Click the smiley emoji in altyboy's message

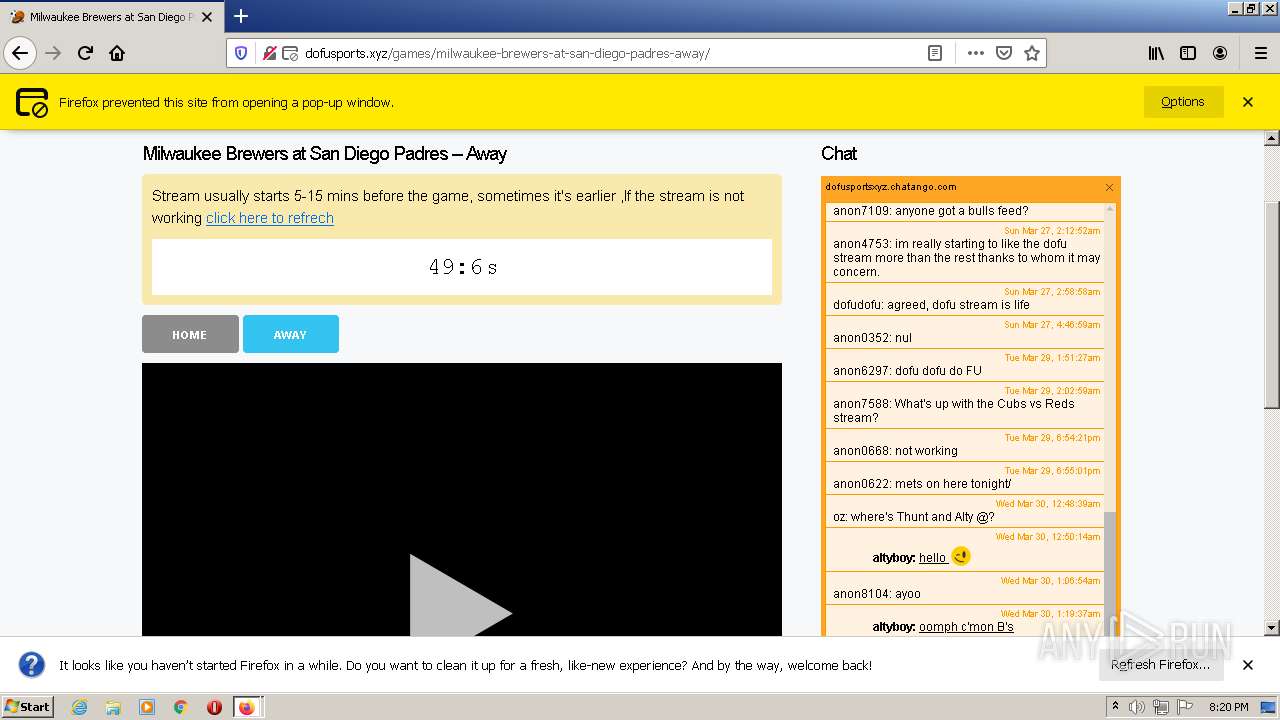pos(961,556)
